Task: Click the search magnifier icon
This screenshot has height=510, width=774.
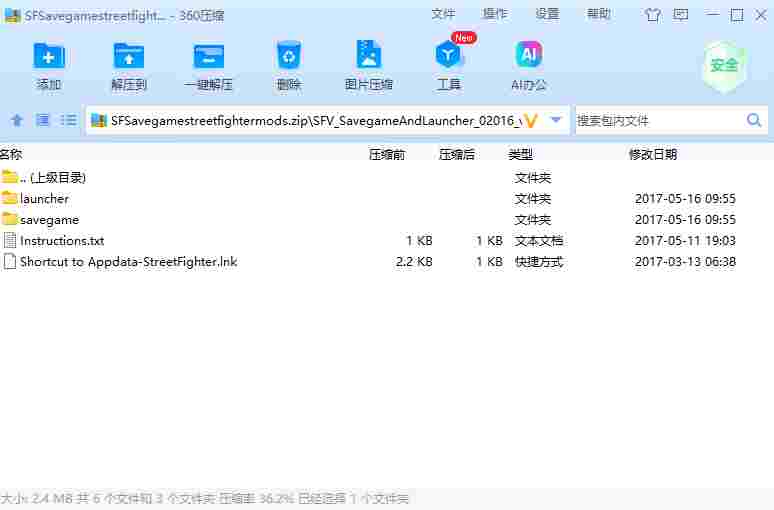Action: 754,120
